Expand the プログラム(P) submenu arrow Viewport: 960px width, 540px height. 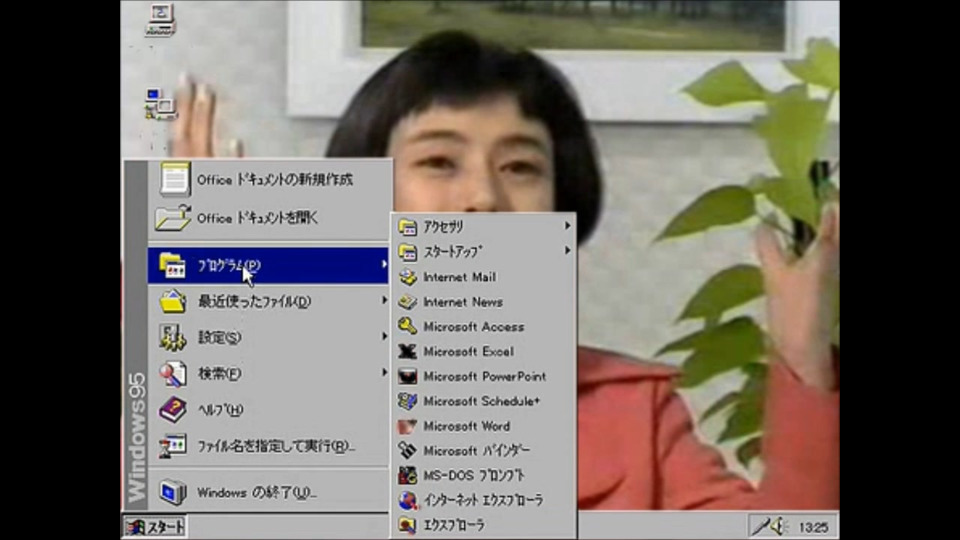pos(384,264)
